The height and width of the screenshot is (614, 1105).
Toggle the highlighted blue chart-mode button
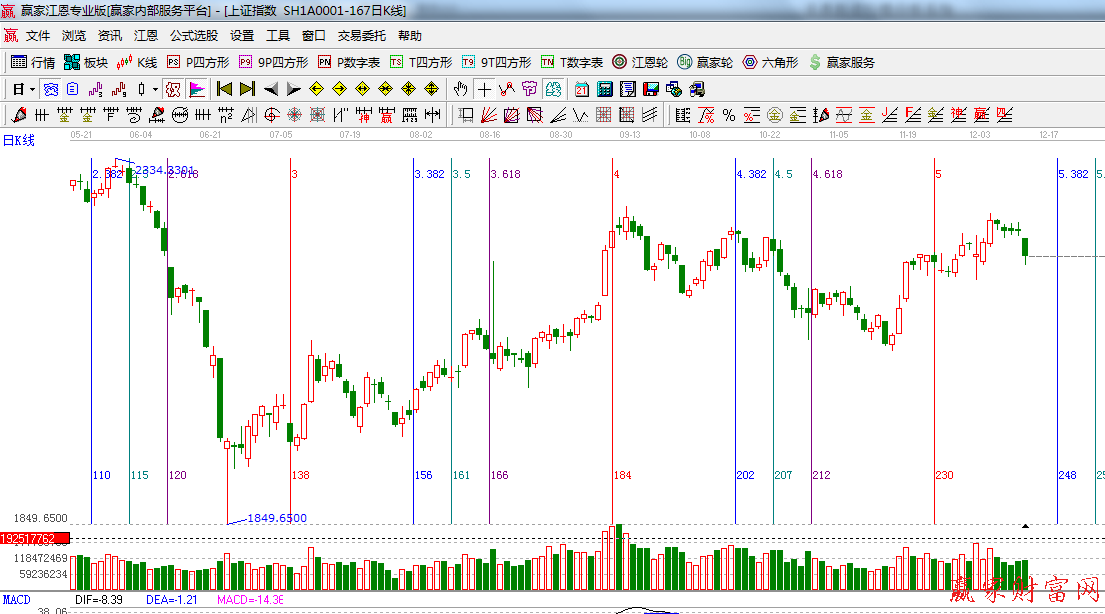pyautogui.click(x=49, y=89)
